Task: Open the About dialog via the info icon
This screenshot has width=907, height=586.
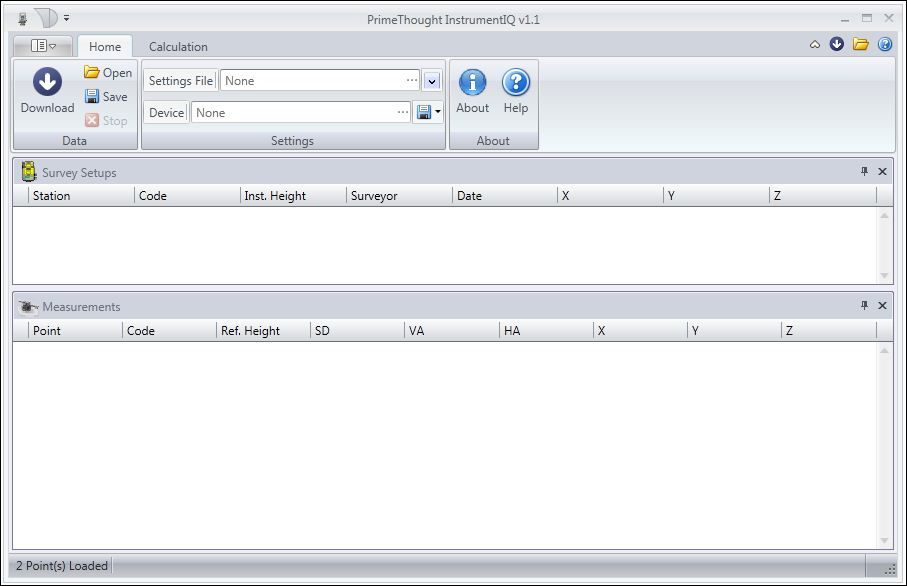Action: [472, 83]
